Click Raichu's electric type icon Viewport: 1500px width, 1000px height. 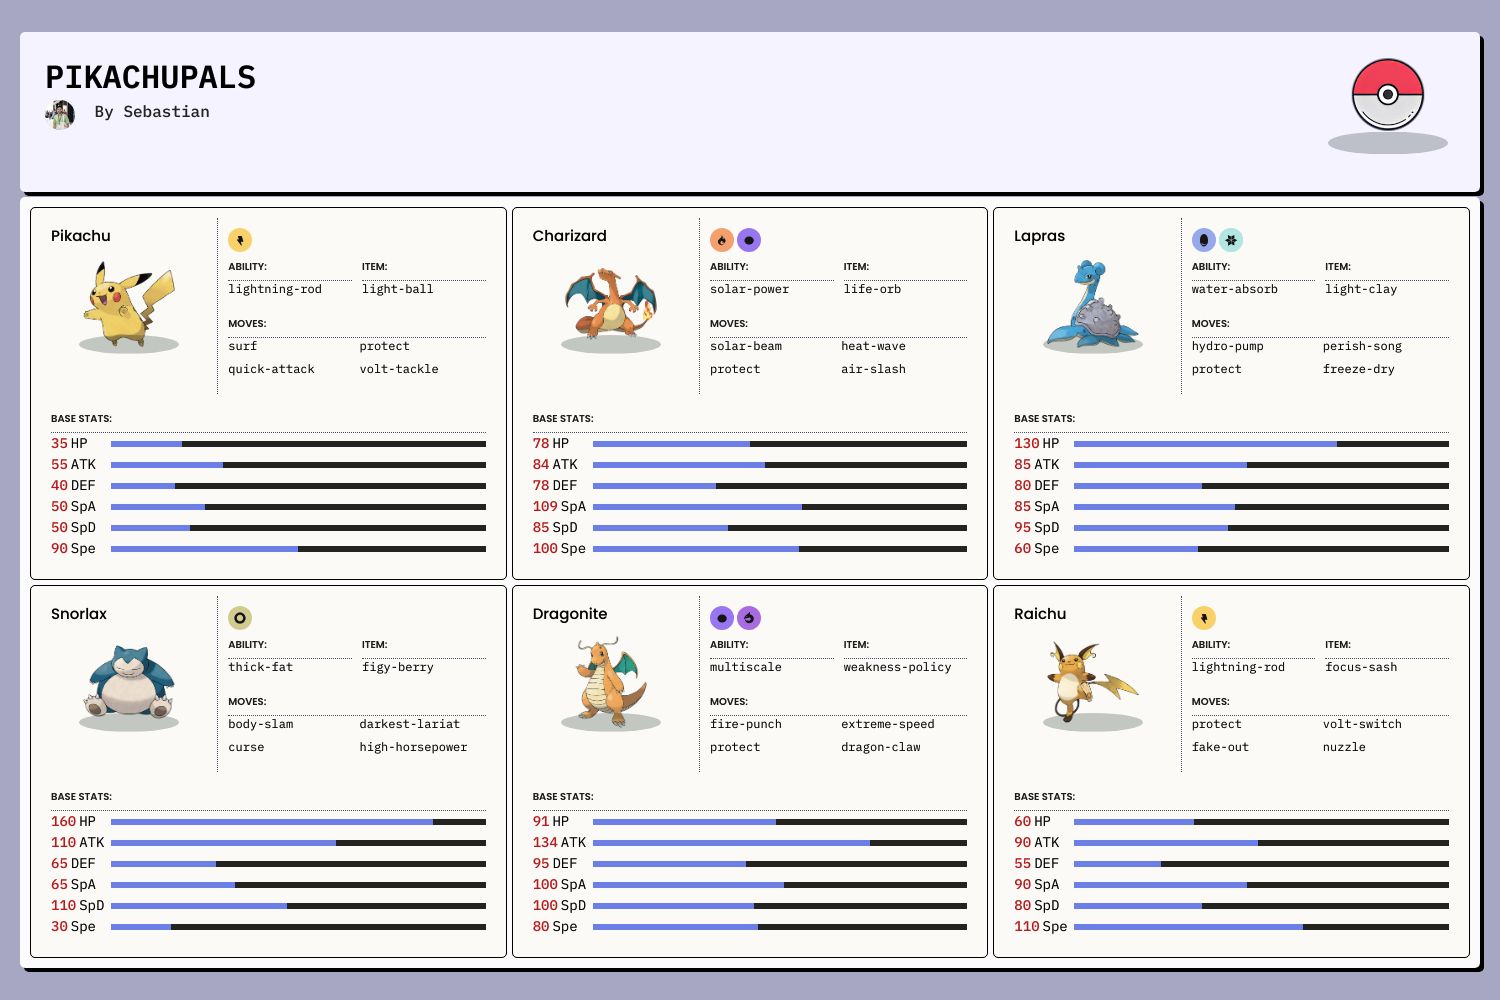pos(1203,618)
